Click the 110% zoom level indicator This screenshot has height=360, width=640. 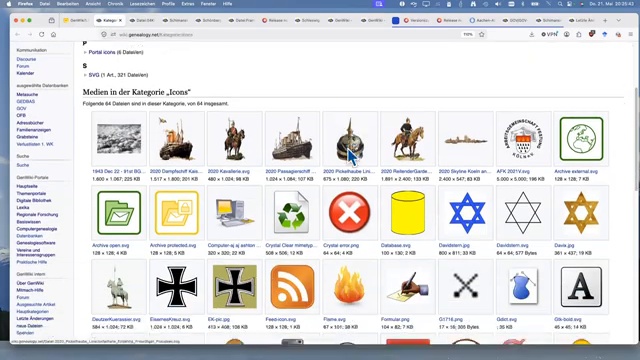coord(468,35)
